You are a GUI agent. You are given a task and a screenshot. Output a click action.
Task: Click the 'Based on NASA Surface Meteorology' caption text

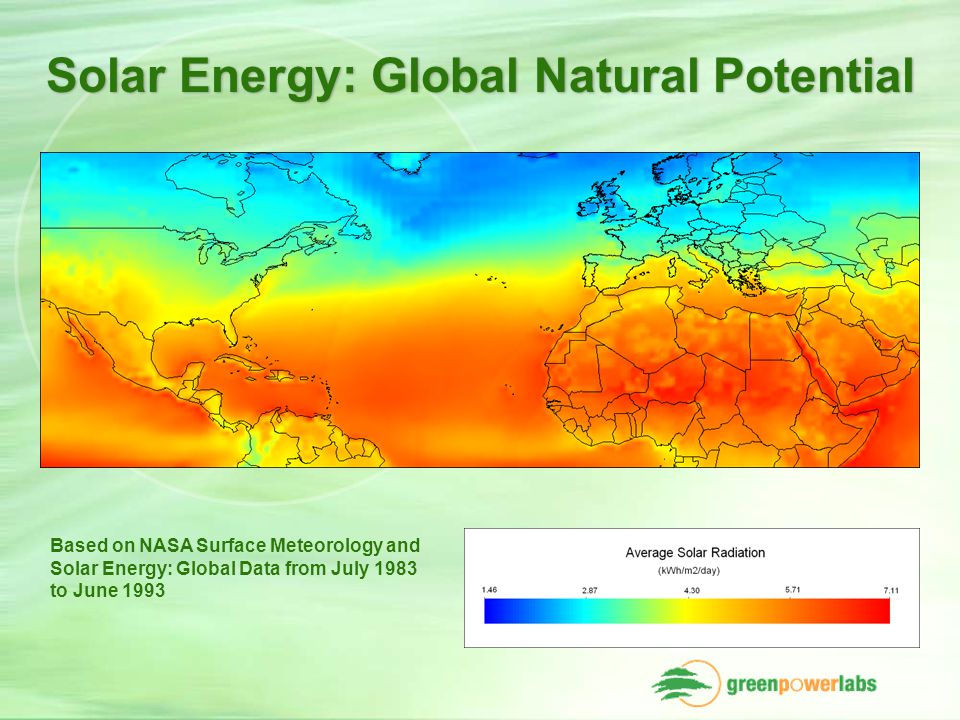point(235,568)
